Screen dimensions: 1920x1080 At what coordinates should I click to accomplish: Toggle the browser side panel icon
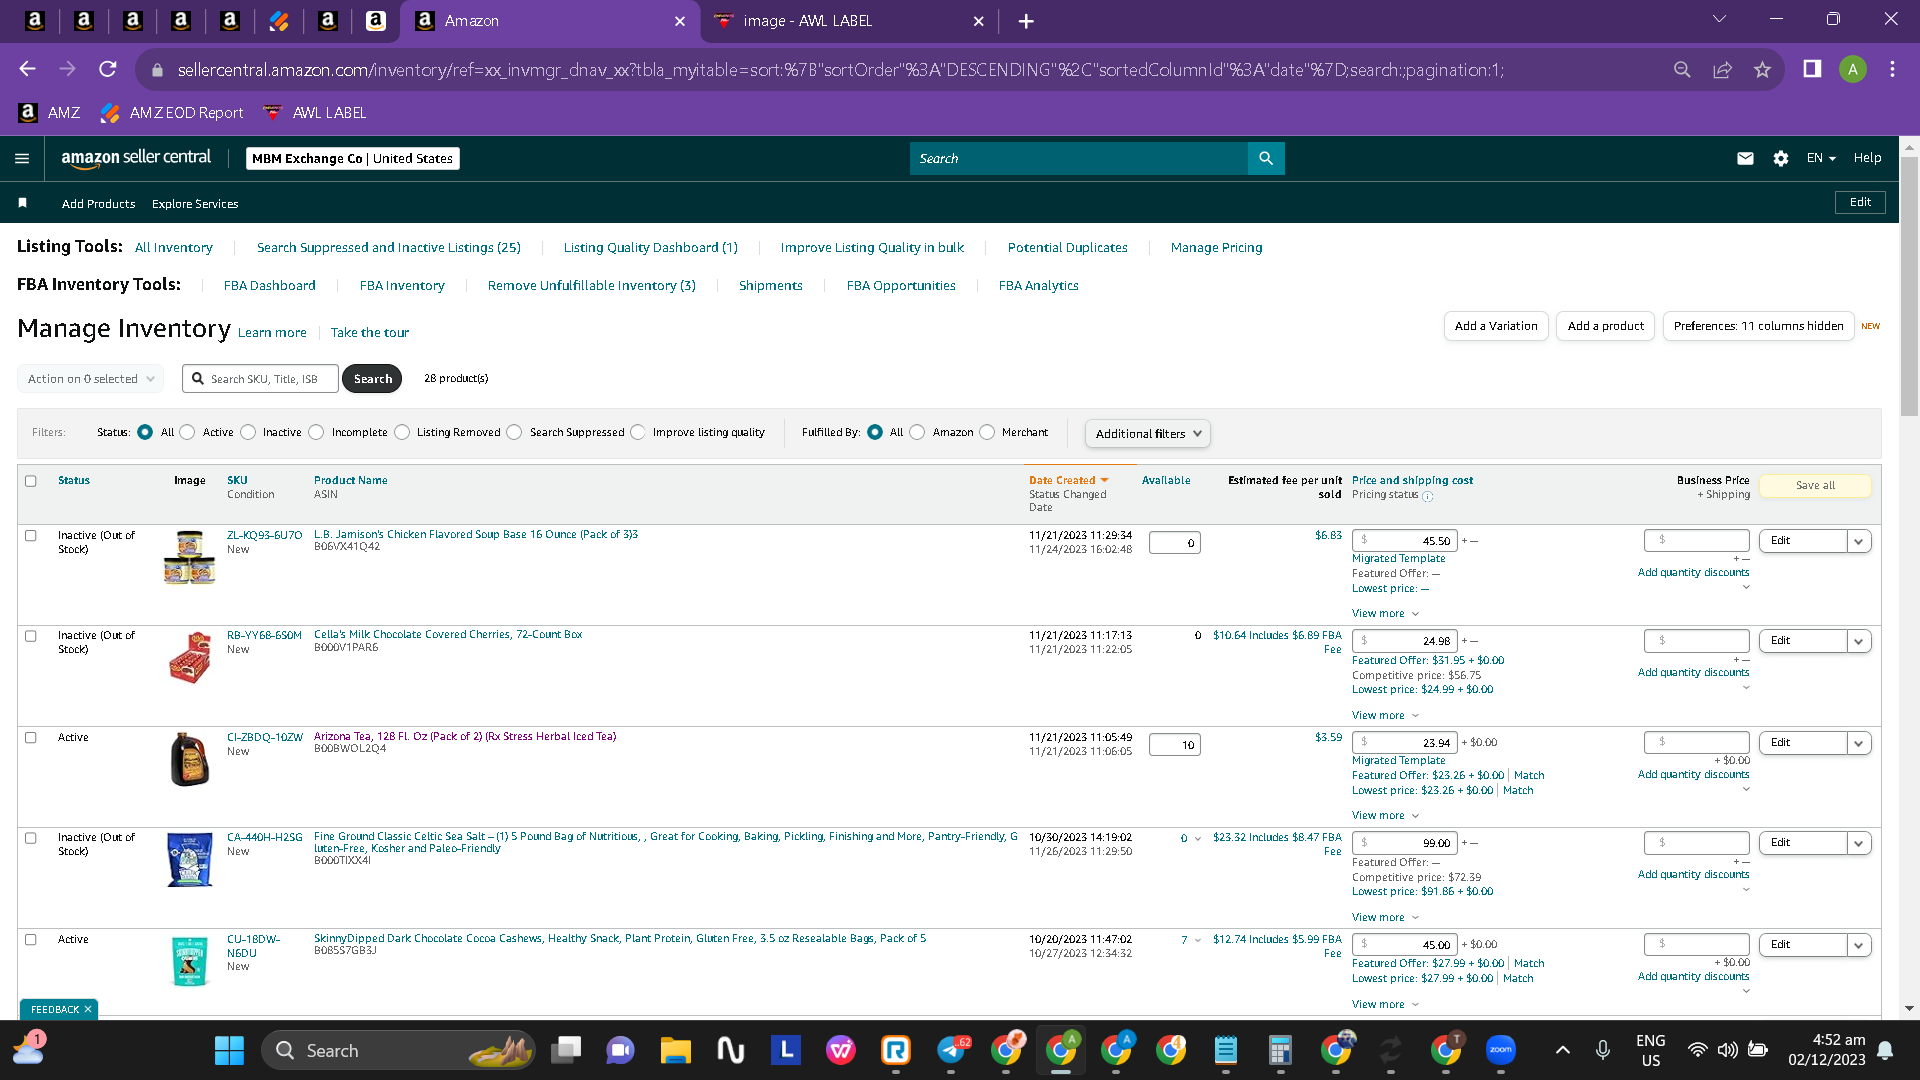(x=1812, y=69)
